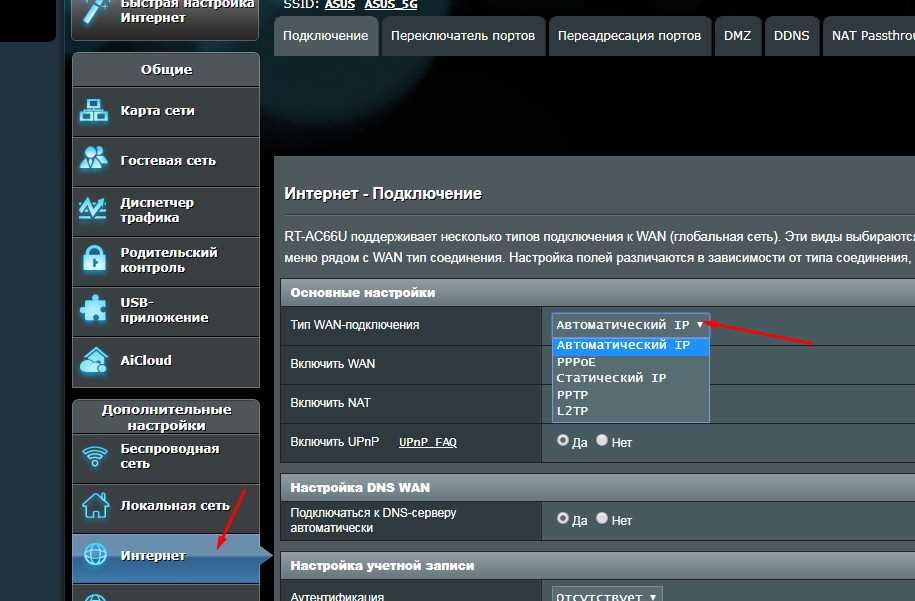Click the Диспетчер трафика graph icon
The image size is (915, 601).
tap(93, 209)
